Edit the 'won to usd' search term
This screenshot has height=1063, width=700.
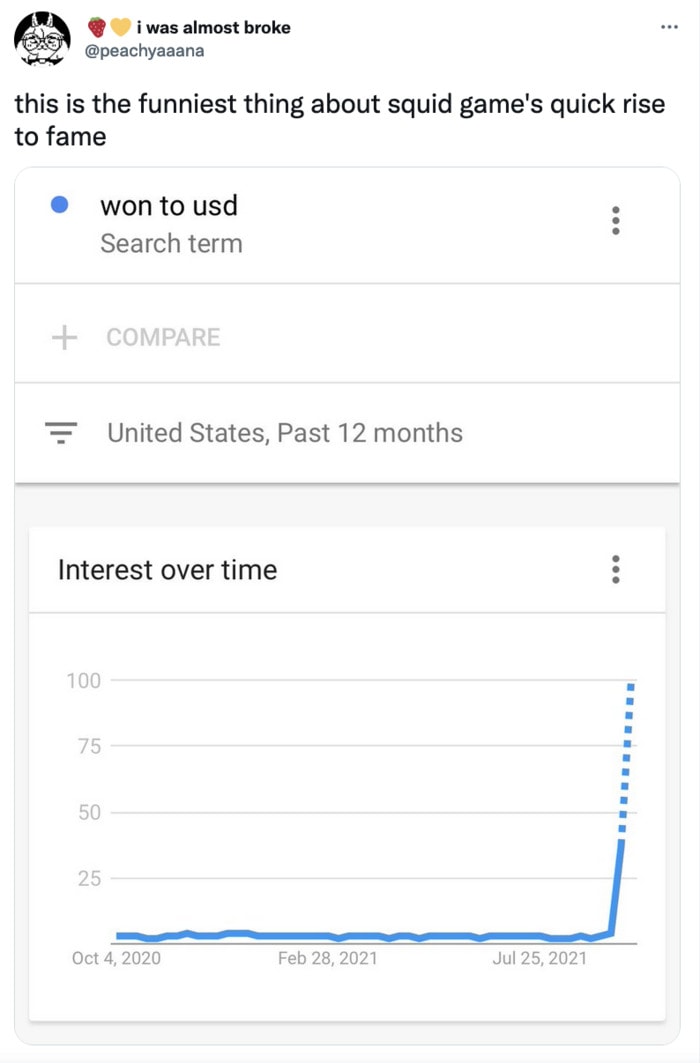(x=169, y=205)
